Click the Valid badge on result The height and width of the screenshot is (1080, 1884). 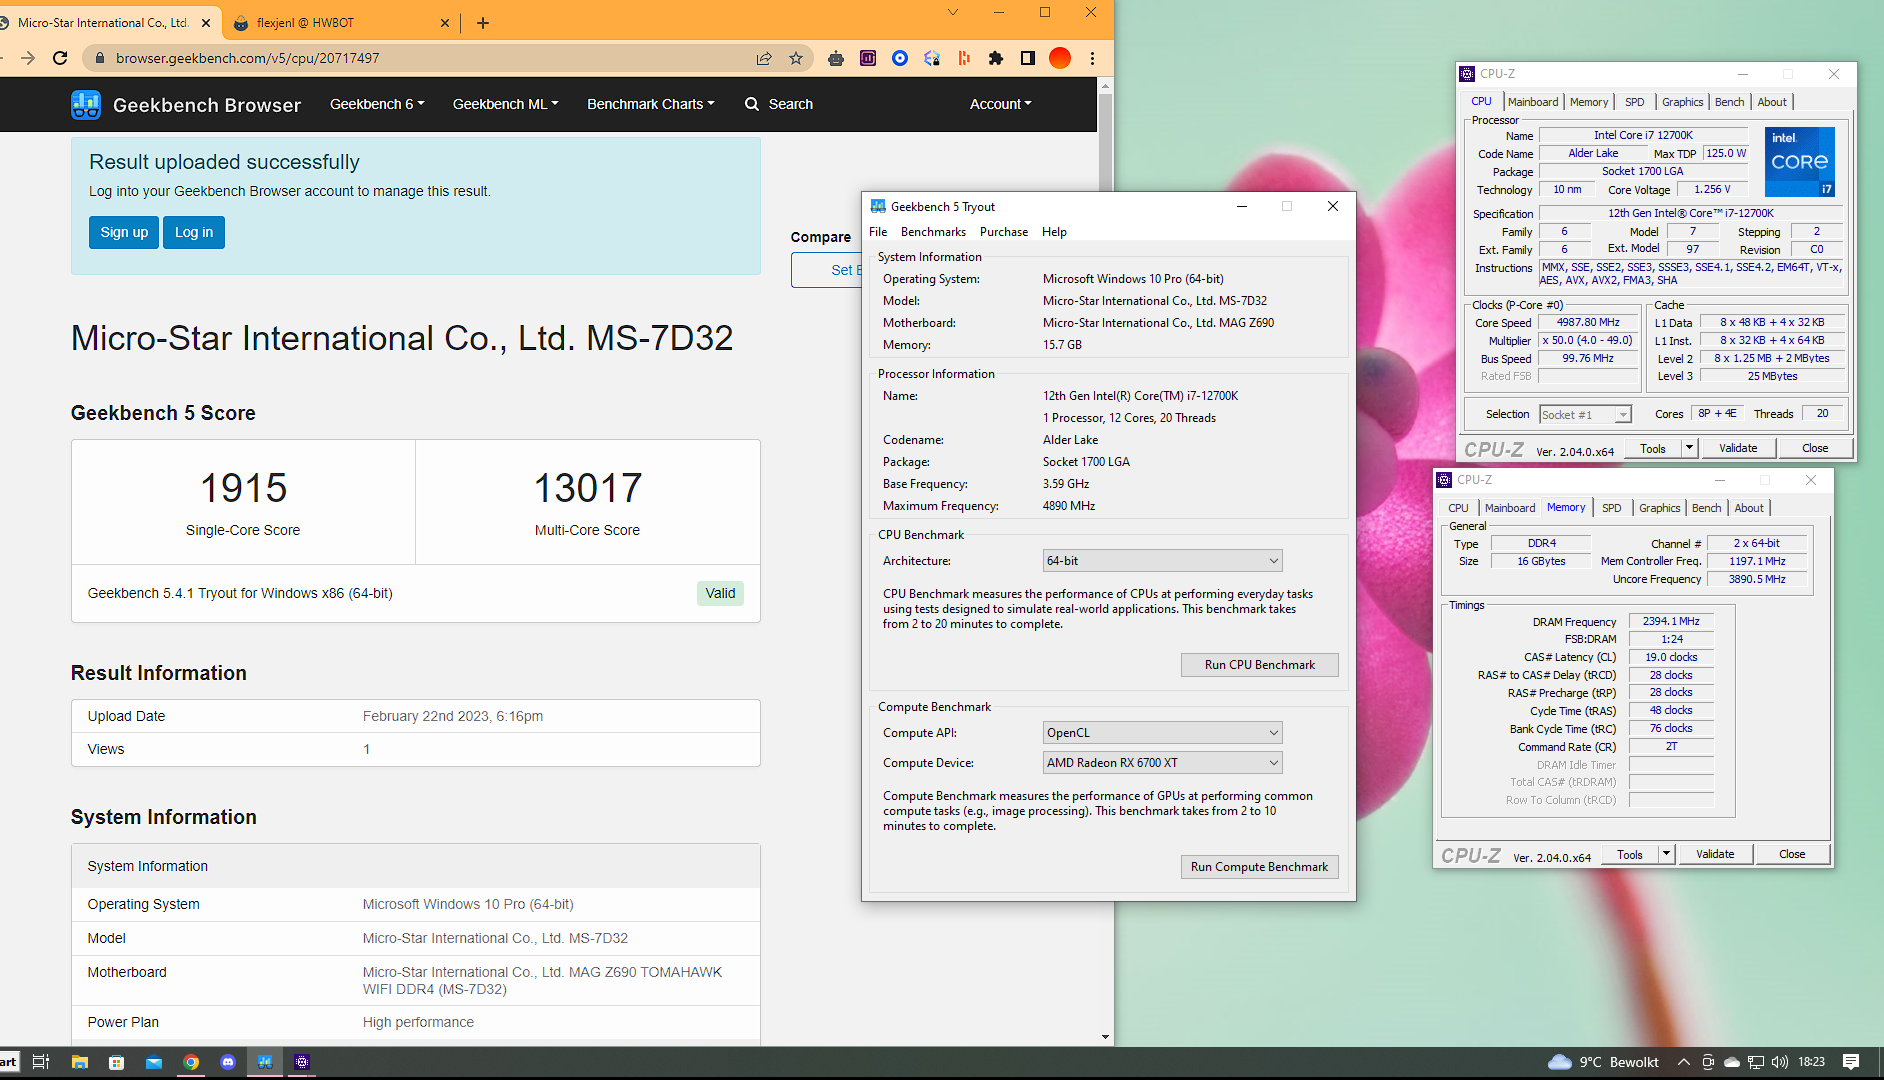pos(720,593)
